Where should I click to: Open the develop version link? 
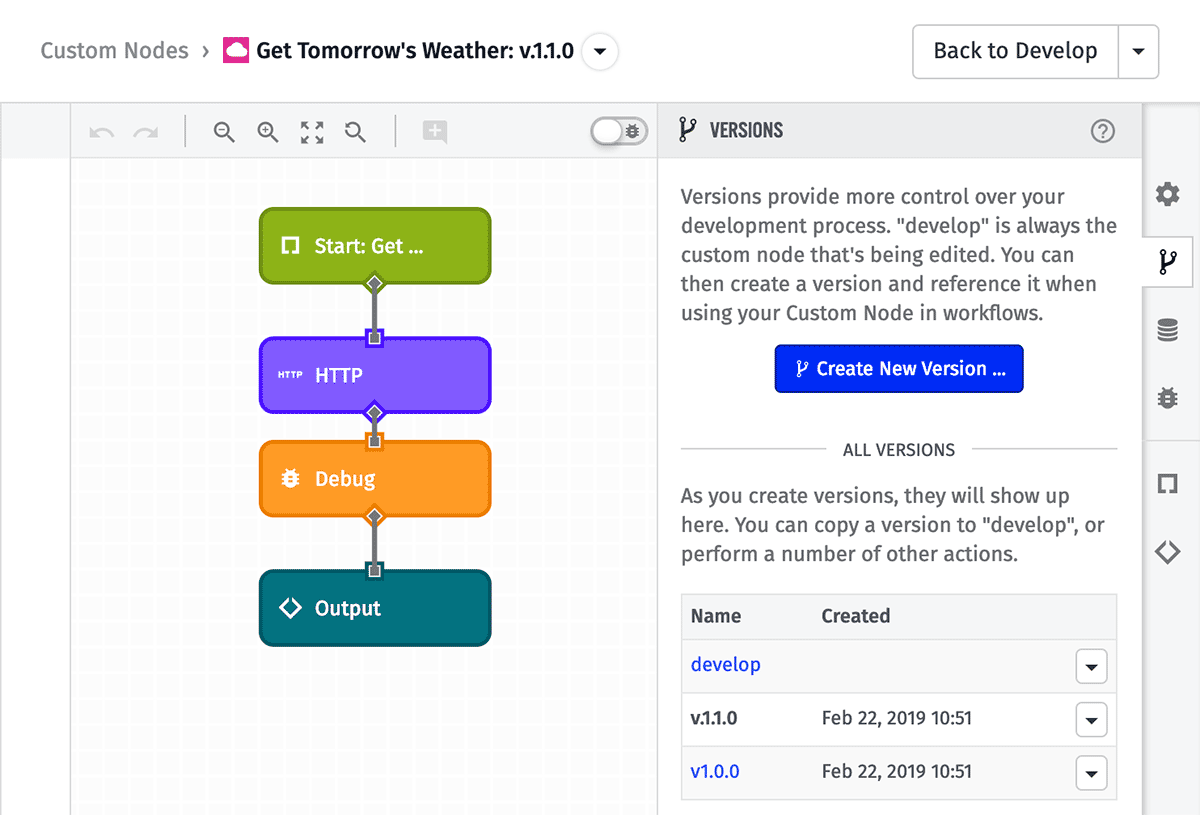click(726, 665)
